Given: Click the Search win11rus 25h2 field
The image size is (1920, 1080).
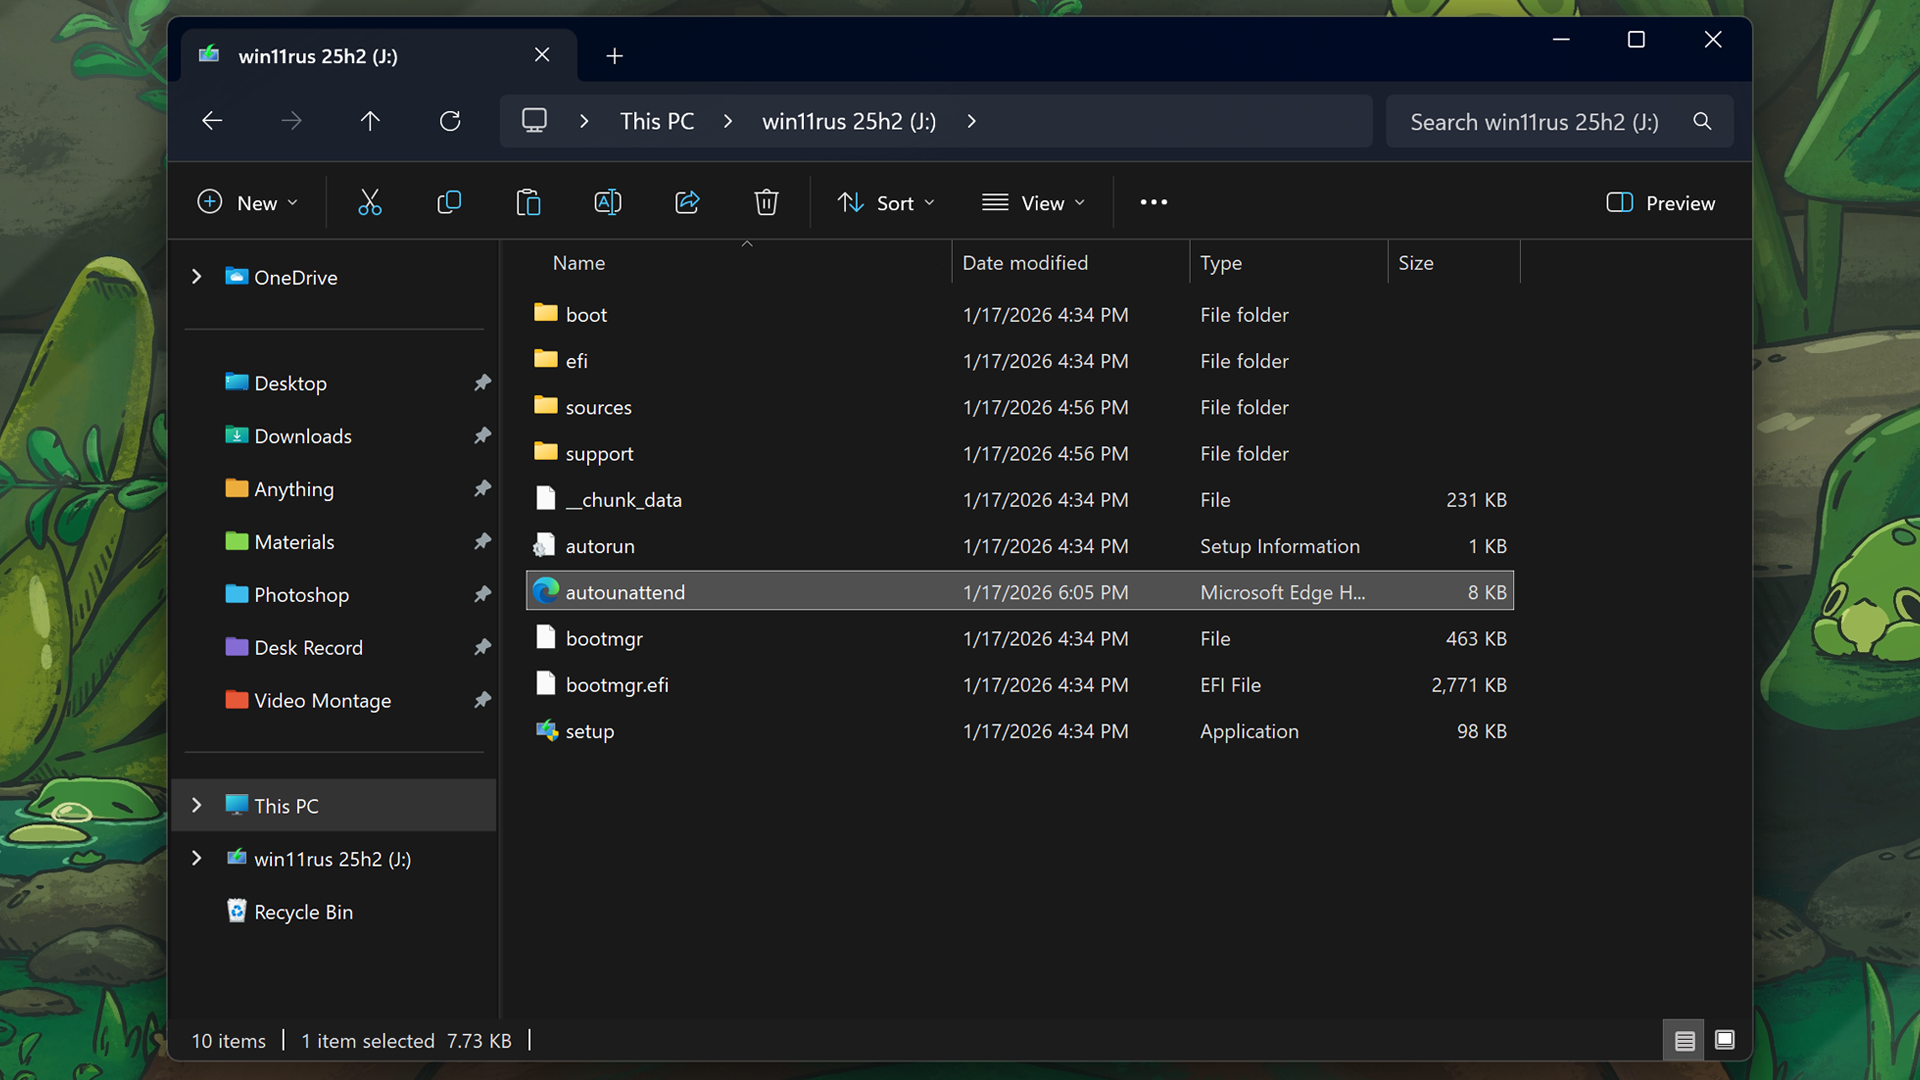Looking at the screenshot, I should 1534,122.
